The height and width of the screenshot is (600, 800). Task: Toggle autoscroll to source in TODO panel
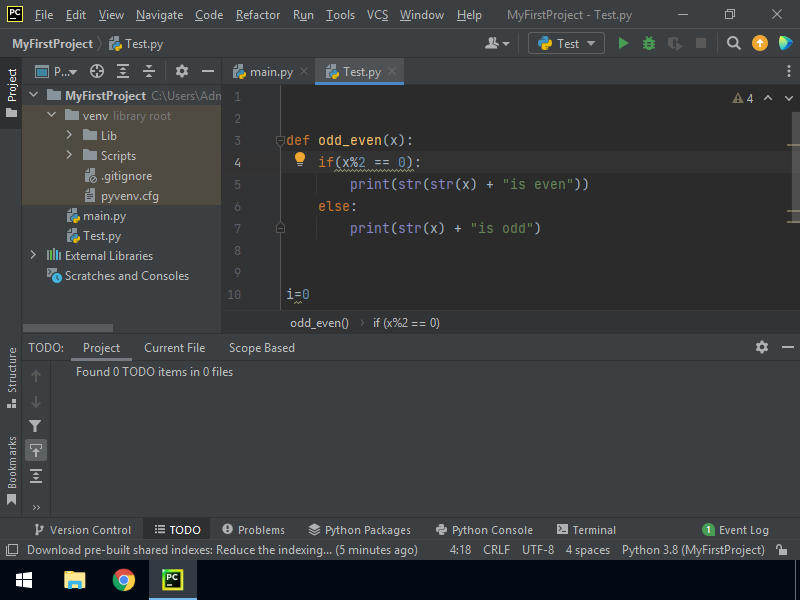coord(36,450)
